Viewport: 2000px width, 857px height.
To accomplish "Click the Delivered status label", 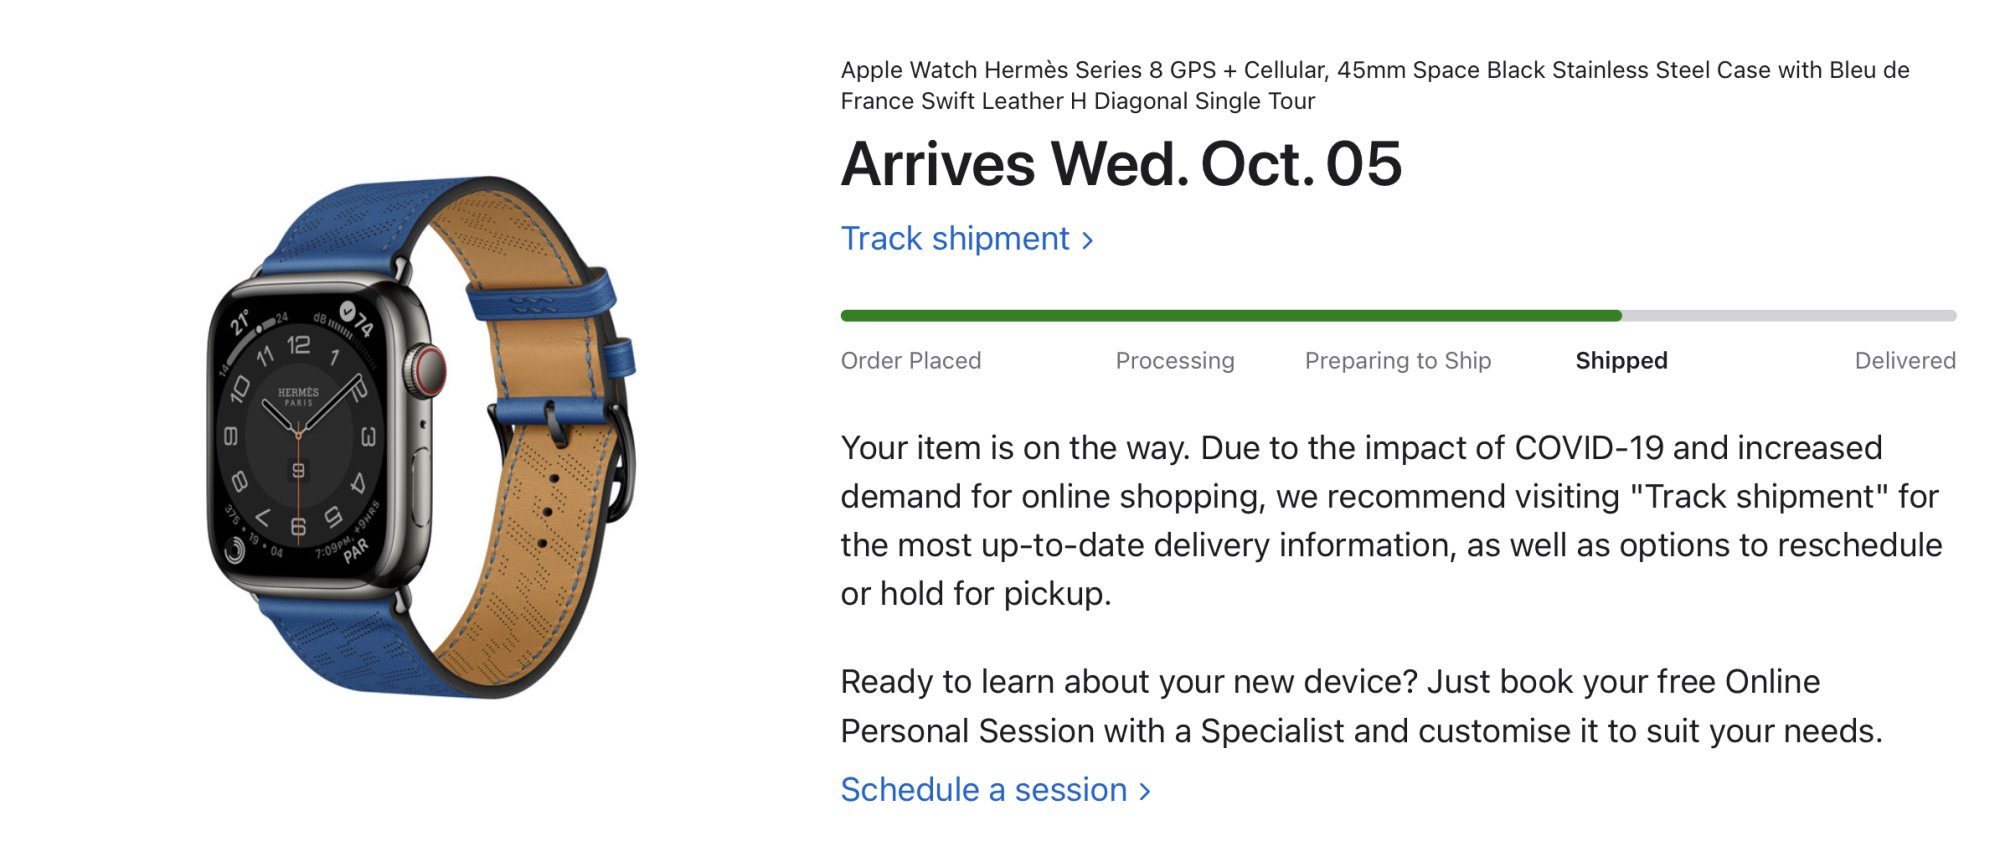I will click(x=1904, y=361).
